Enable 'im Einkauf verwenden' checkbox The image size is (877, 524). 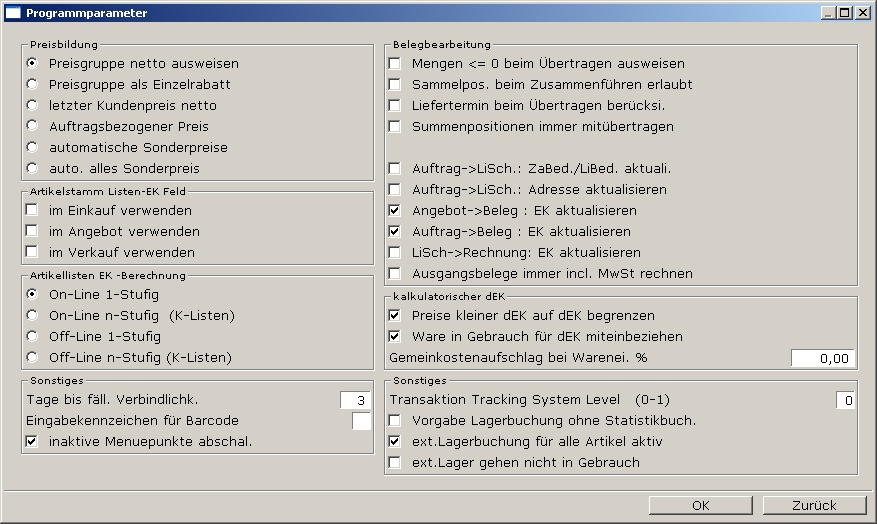click(33, 210)
